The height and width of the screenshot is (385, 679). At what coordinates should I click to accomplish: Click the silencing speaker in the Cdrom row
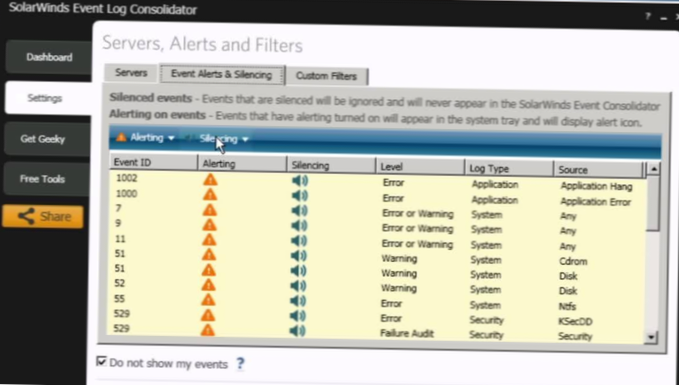point(299,256)
